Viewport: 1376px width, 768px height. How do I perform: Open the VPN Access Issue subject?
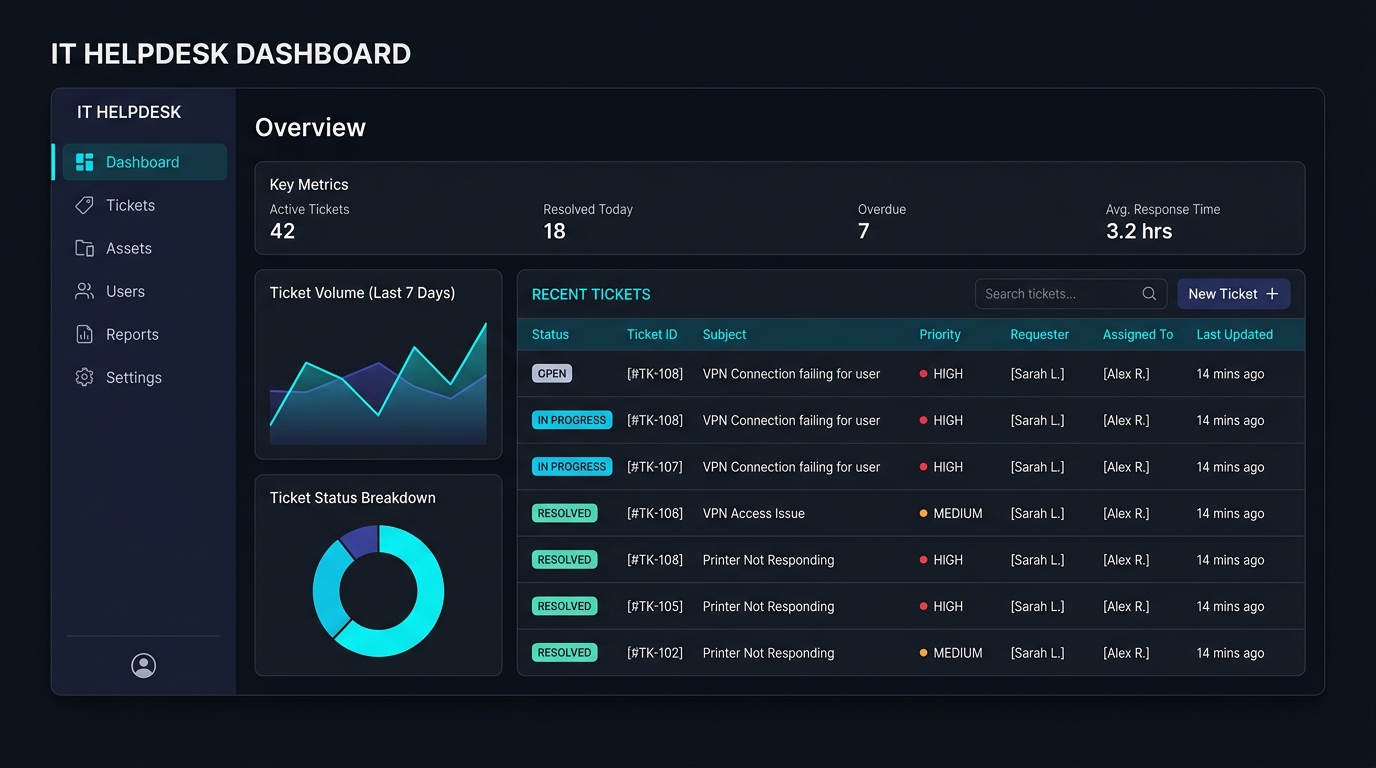(754, 513)
